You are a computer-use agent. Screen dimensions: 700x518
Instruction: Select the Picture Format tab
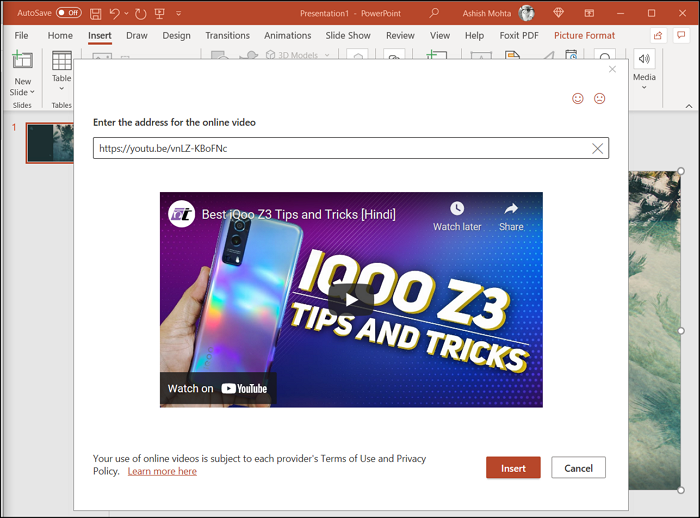[x=584, y=35]
